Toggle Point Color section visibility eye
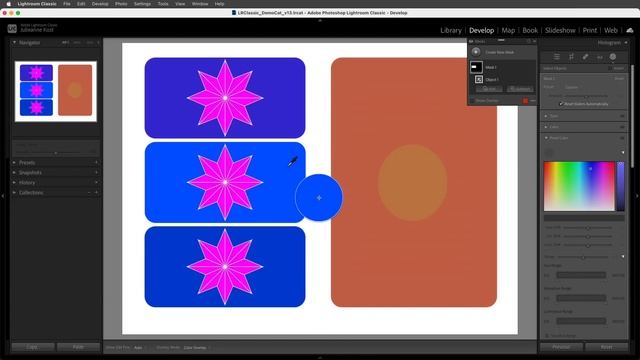 [x=622, y=138]
